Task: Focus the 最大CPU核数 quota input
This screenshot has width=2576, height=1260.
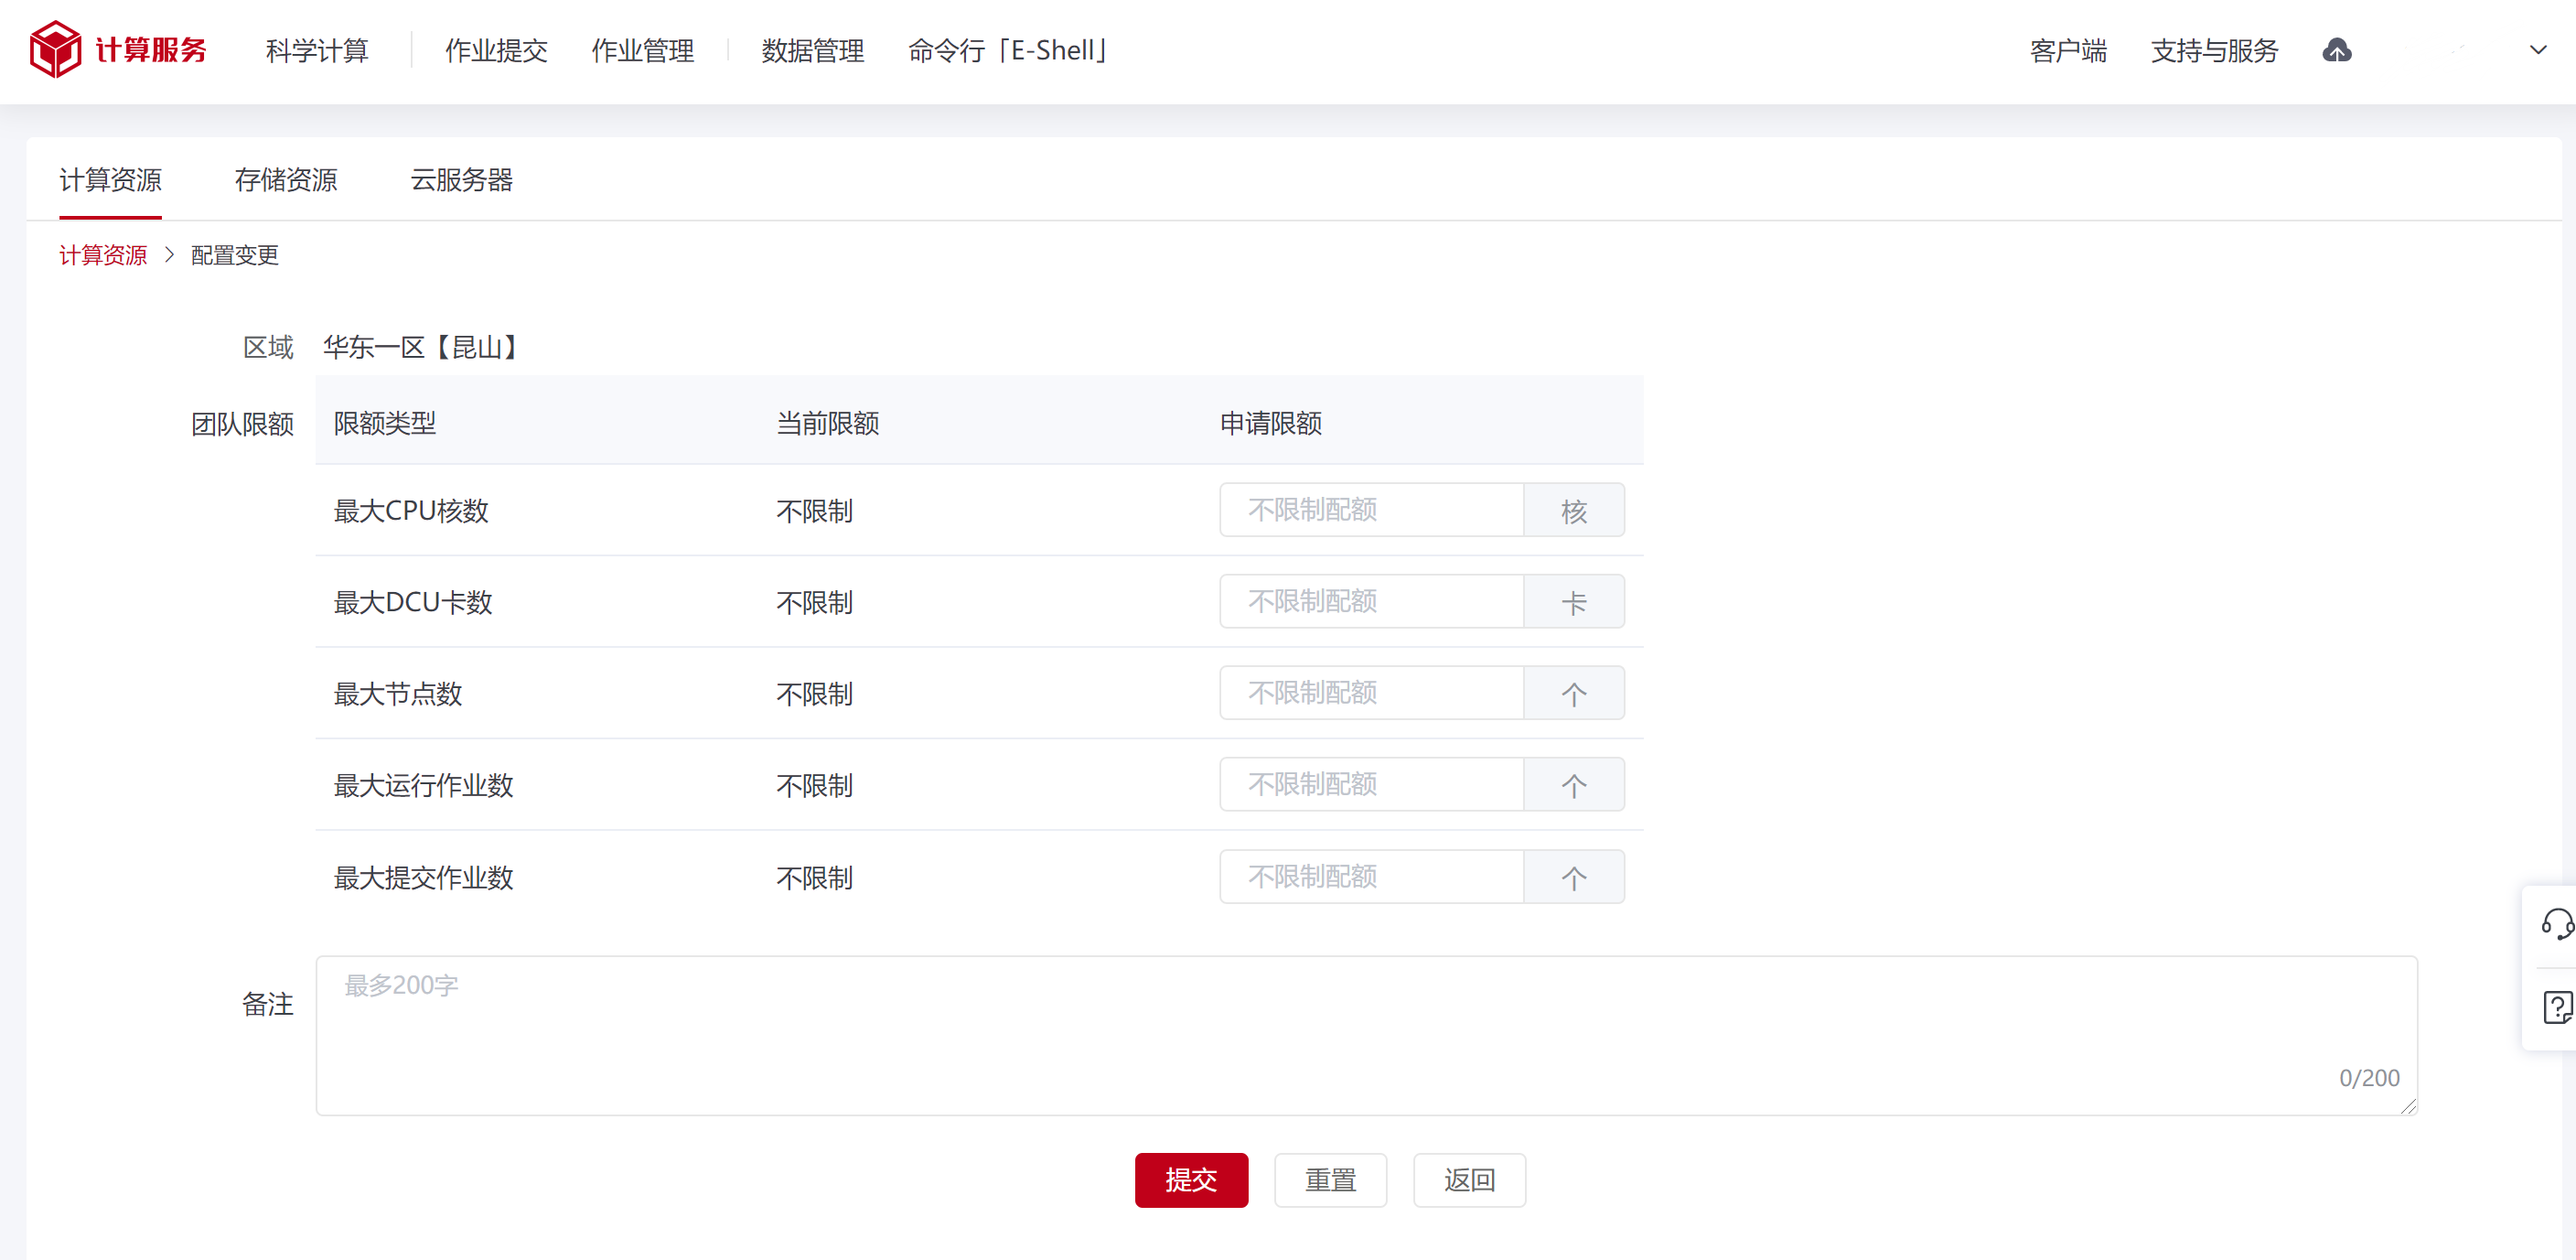Action: 1371,510
